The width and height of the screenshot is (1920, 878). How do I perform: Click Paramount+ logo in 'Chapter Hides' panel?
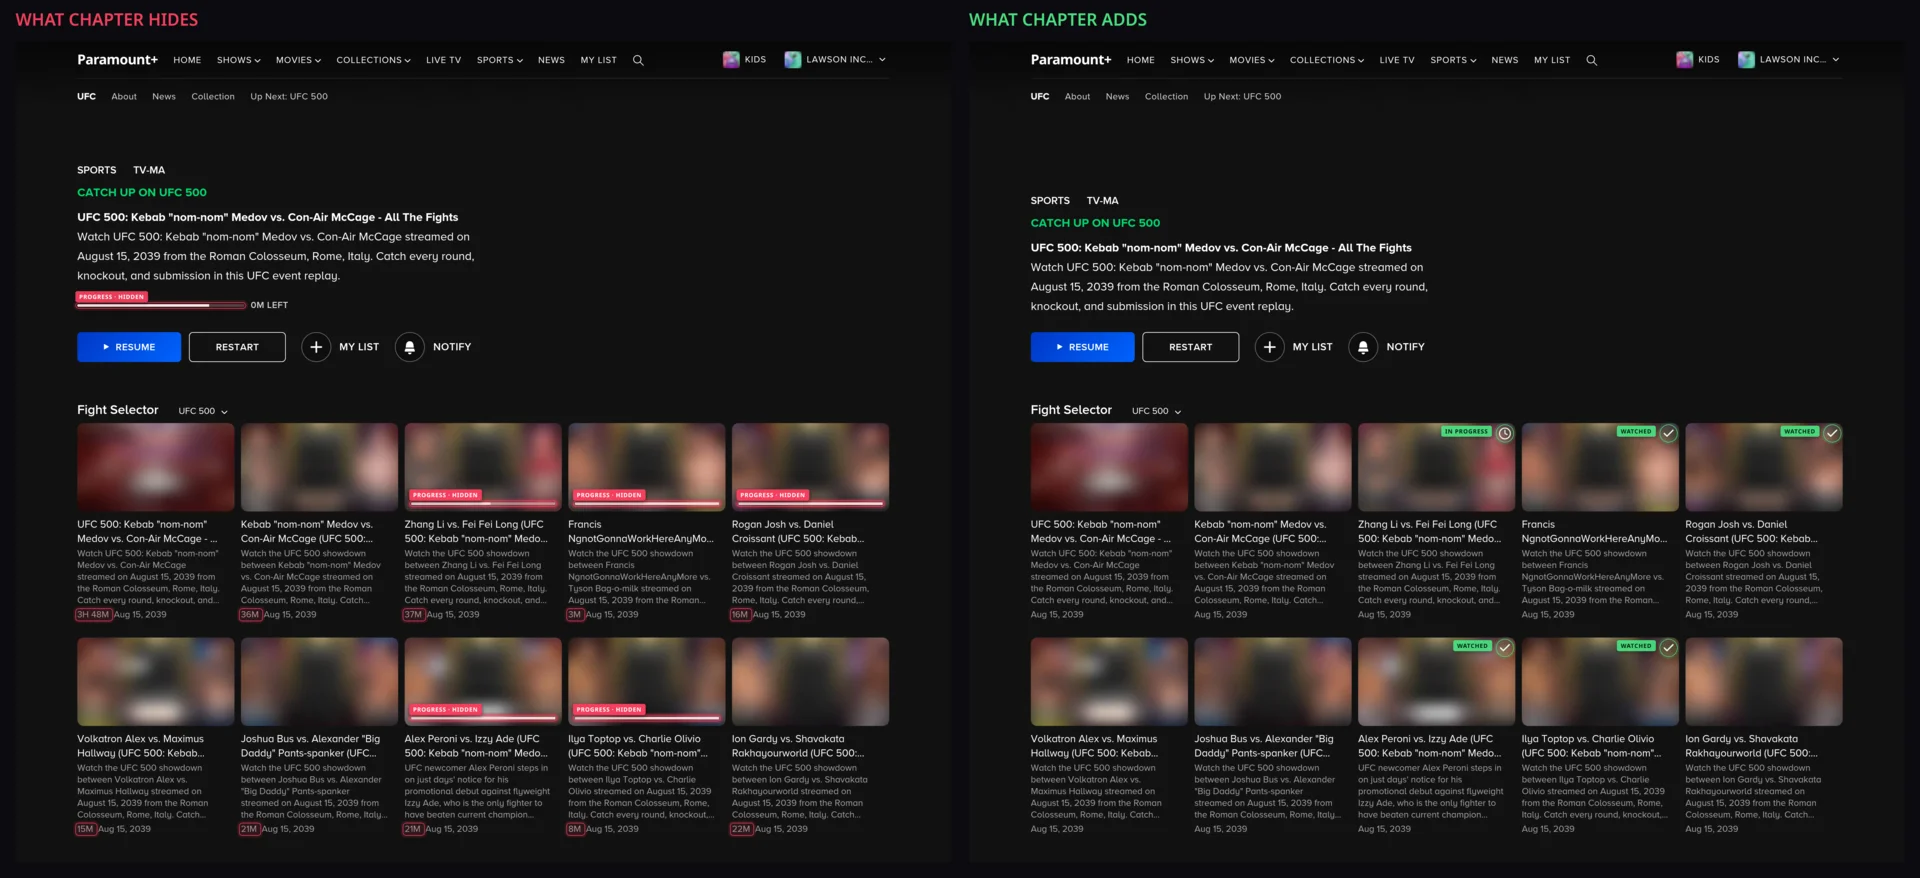(x=117, y=60)
